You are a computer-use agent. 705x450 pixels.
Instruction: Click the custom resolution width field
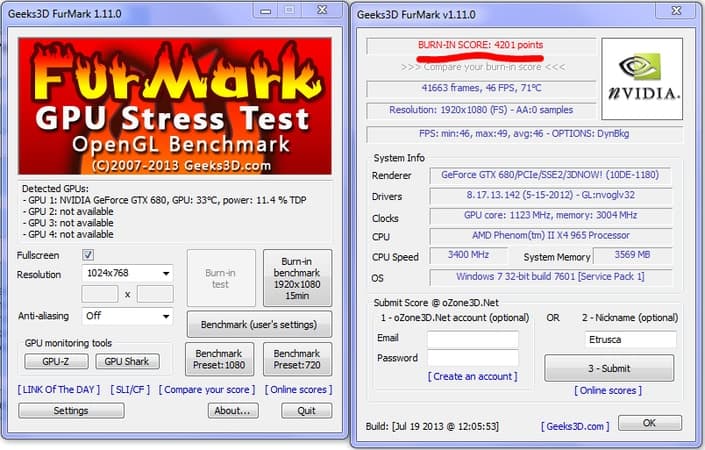pyautogui.click(x=100, y=294)
